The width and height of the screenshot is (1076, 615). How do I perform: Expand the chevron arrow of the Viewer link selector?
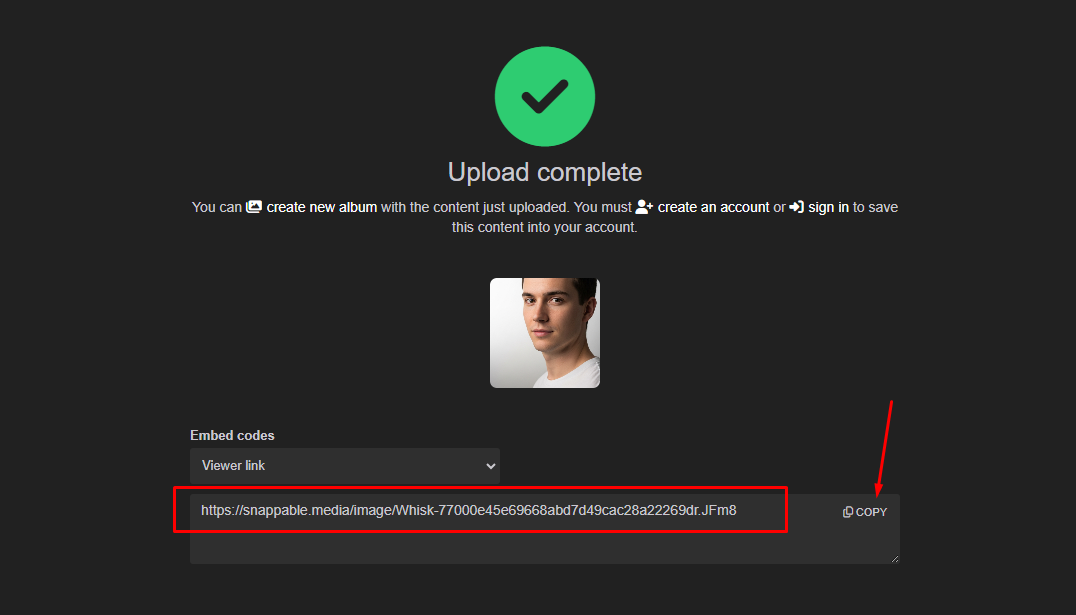click(490, 466)
